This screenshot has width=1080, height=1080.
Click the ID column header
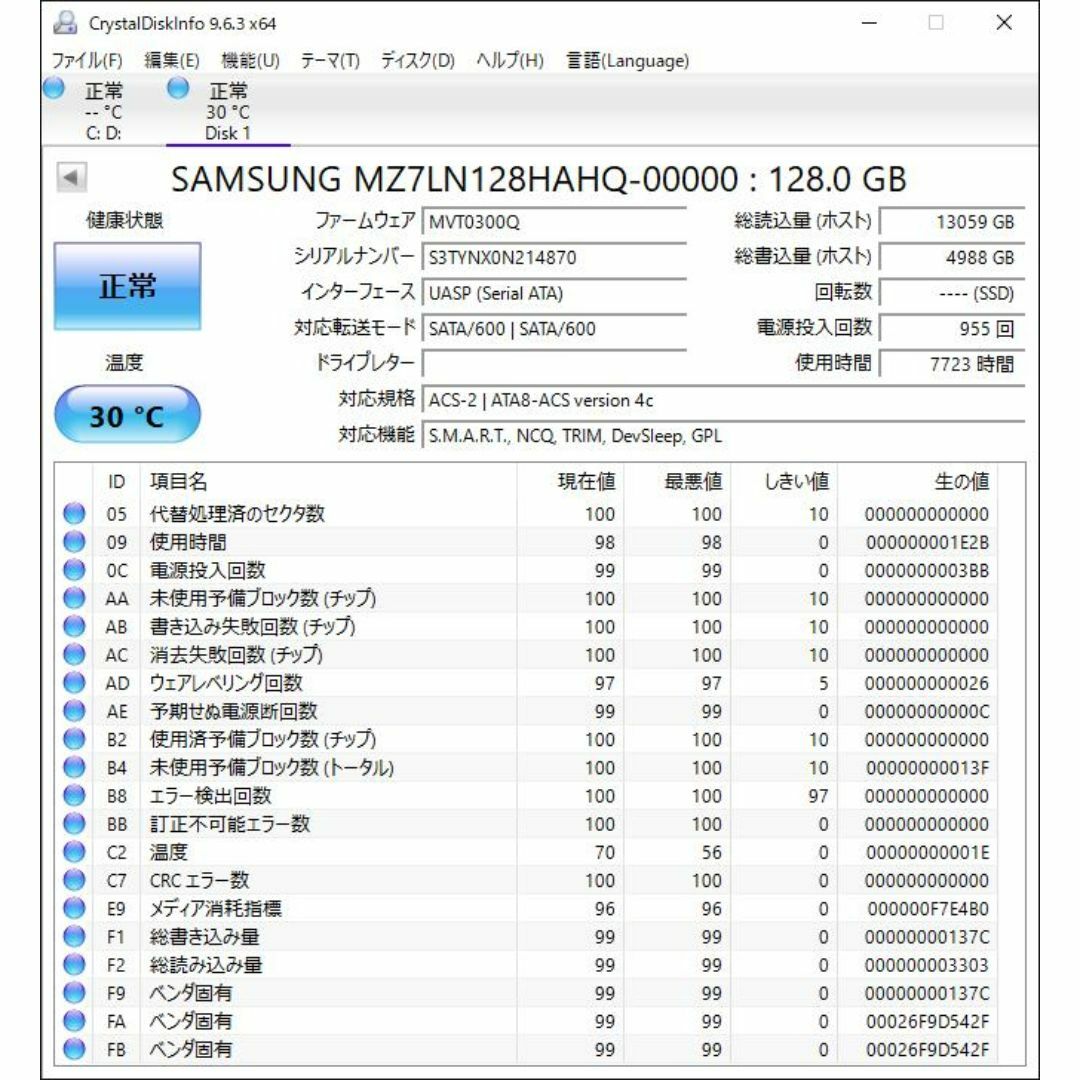click(116, 481)
